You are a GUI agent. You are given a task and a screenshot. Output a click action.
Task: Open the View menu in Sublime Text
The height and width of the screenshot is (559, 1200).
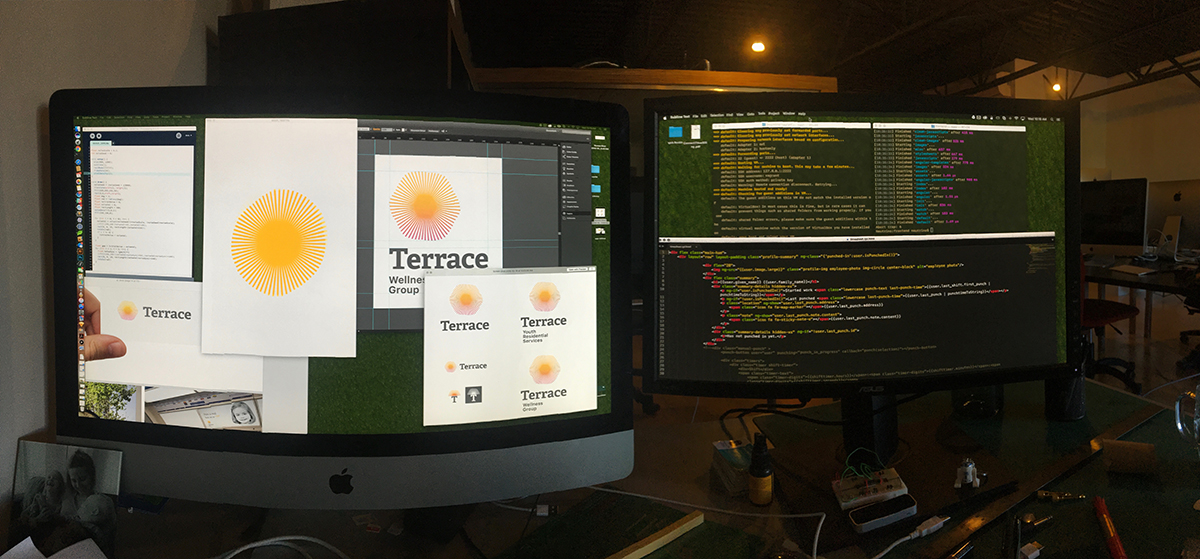[x=740, y=115]
